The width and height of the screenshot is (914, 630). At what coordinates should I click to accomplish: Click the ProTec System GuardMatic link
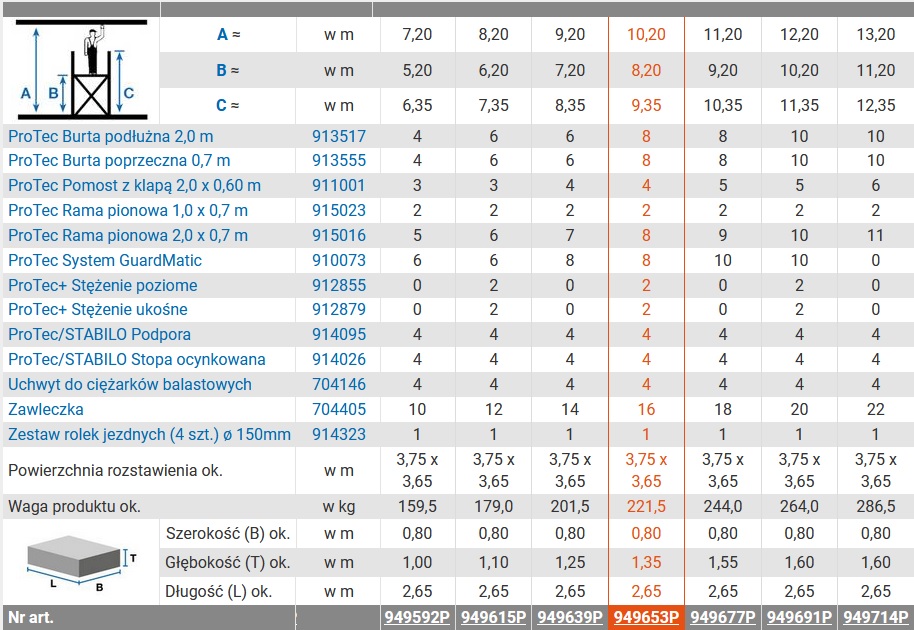click(105, 261)
